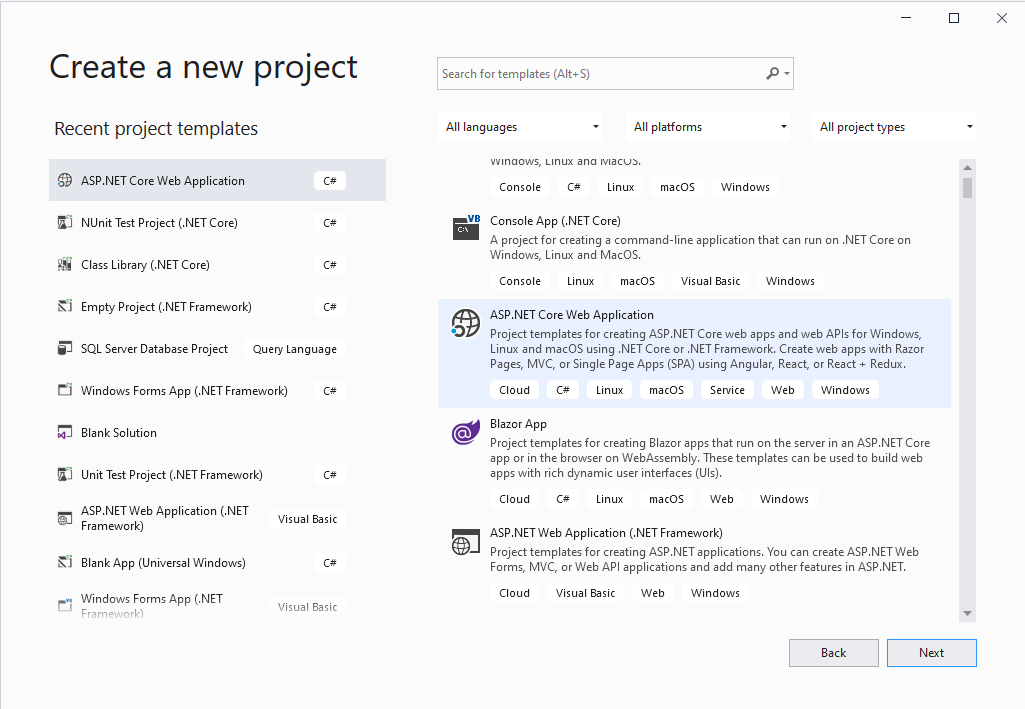Click the search magnifier icon

pos(774,73)
